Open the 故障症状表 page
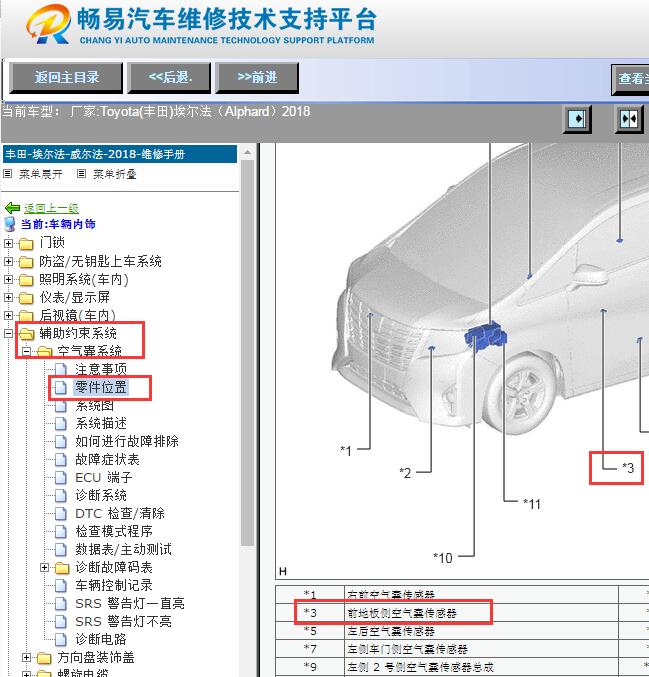649x677 pixels. point(108,459)
